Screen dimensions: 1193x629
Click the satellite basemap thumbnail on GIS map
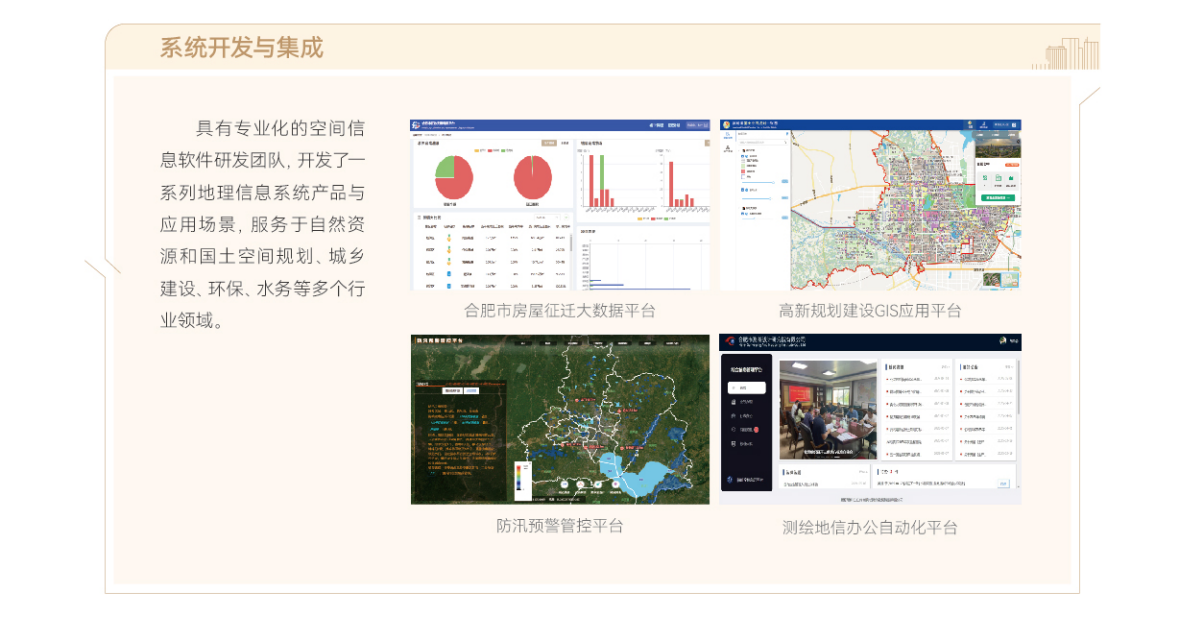click(991, 280)
